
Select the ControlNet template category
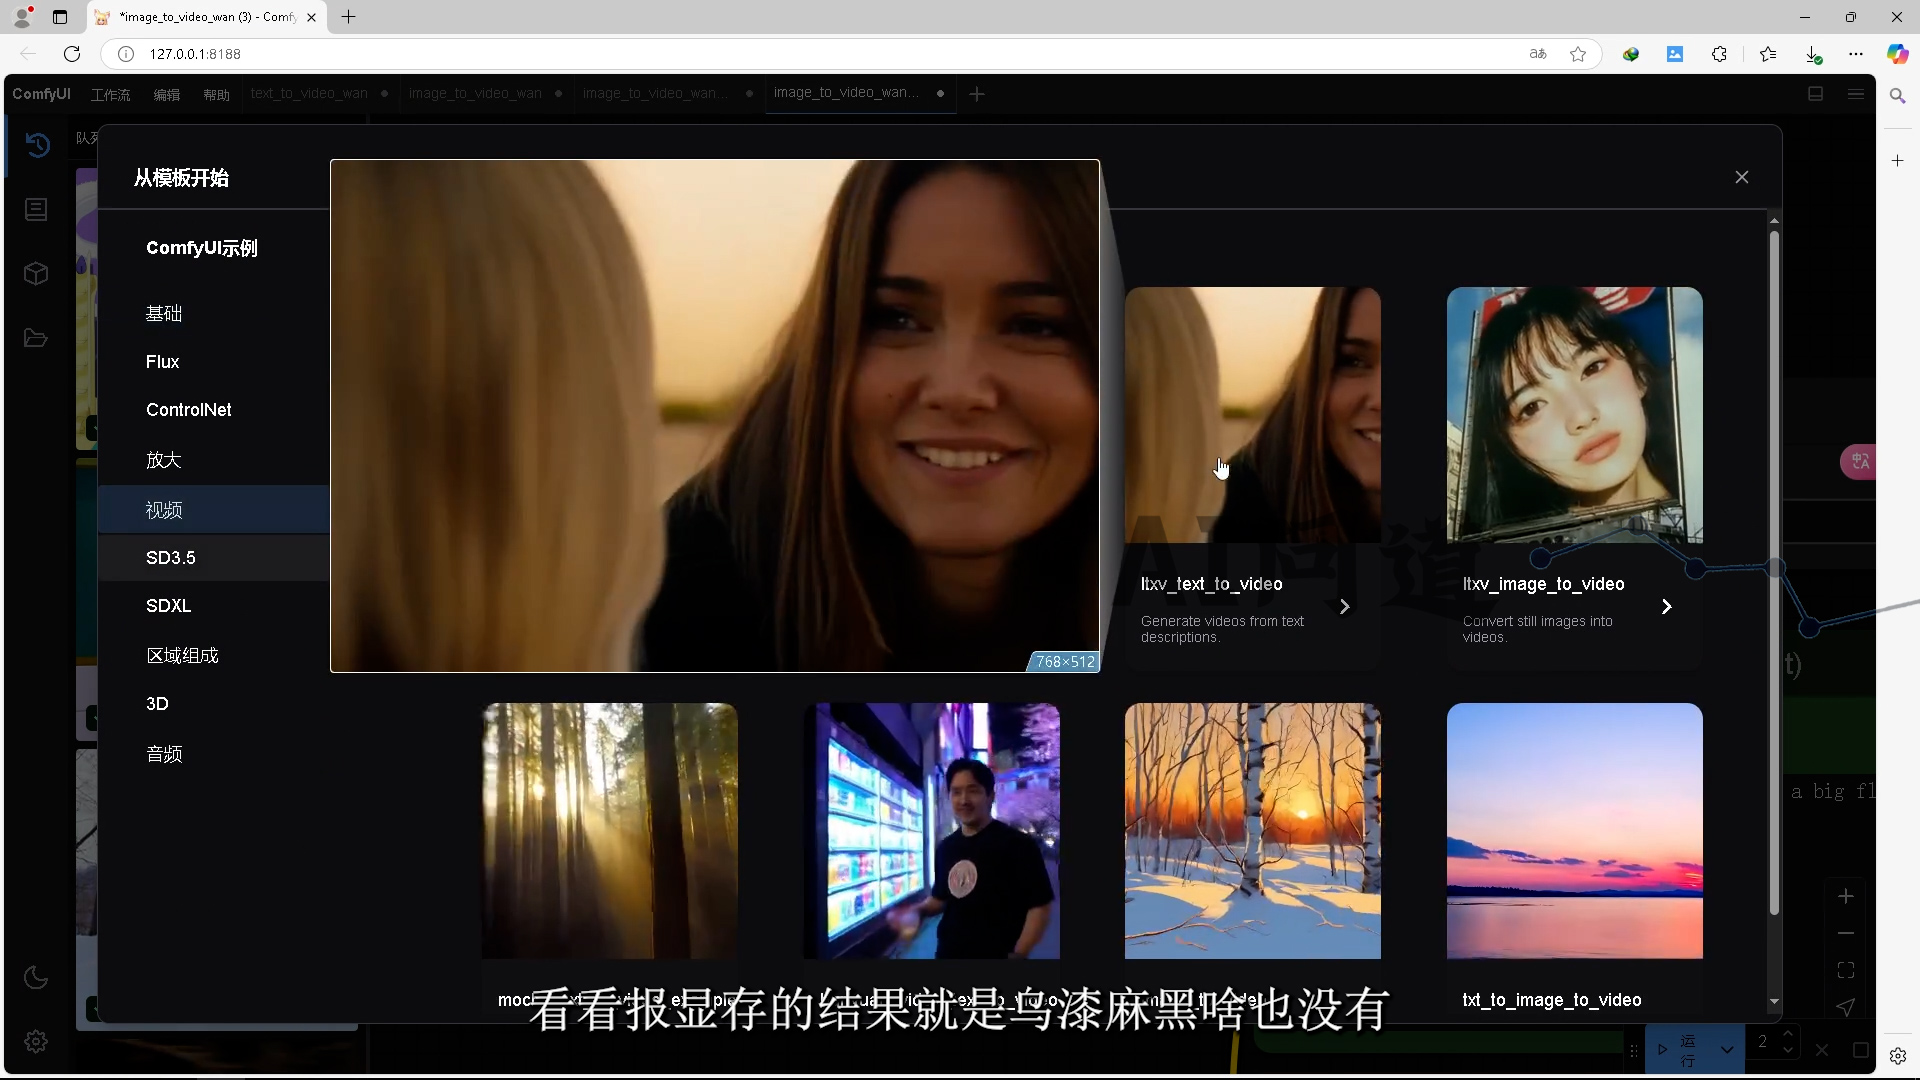point(188,410)
